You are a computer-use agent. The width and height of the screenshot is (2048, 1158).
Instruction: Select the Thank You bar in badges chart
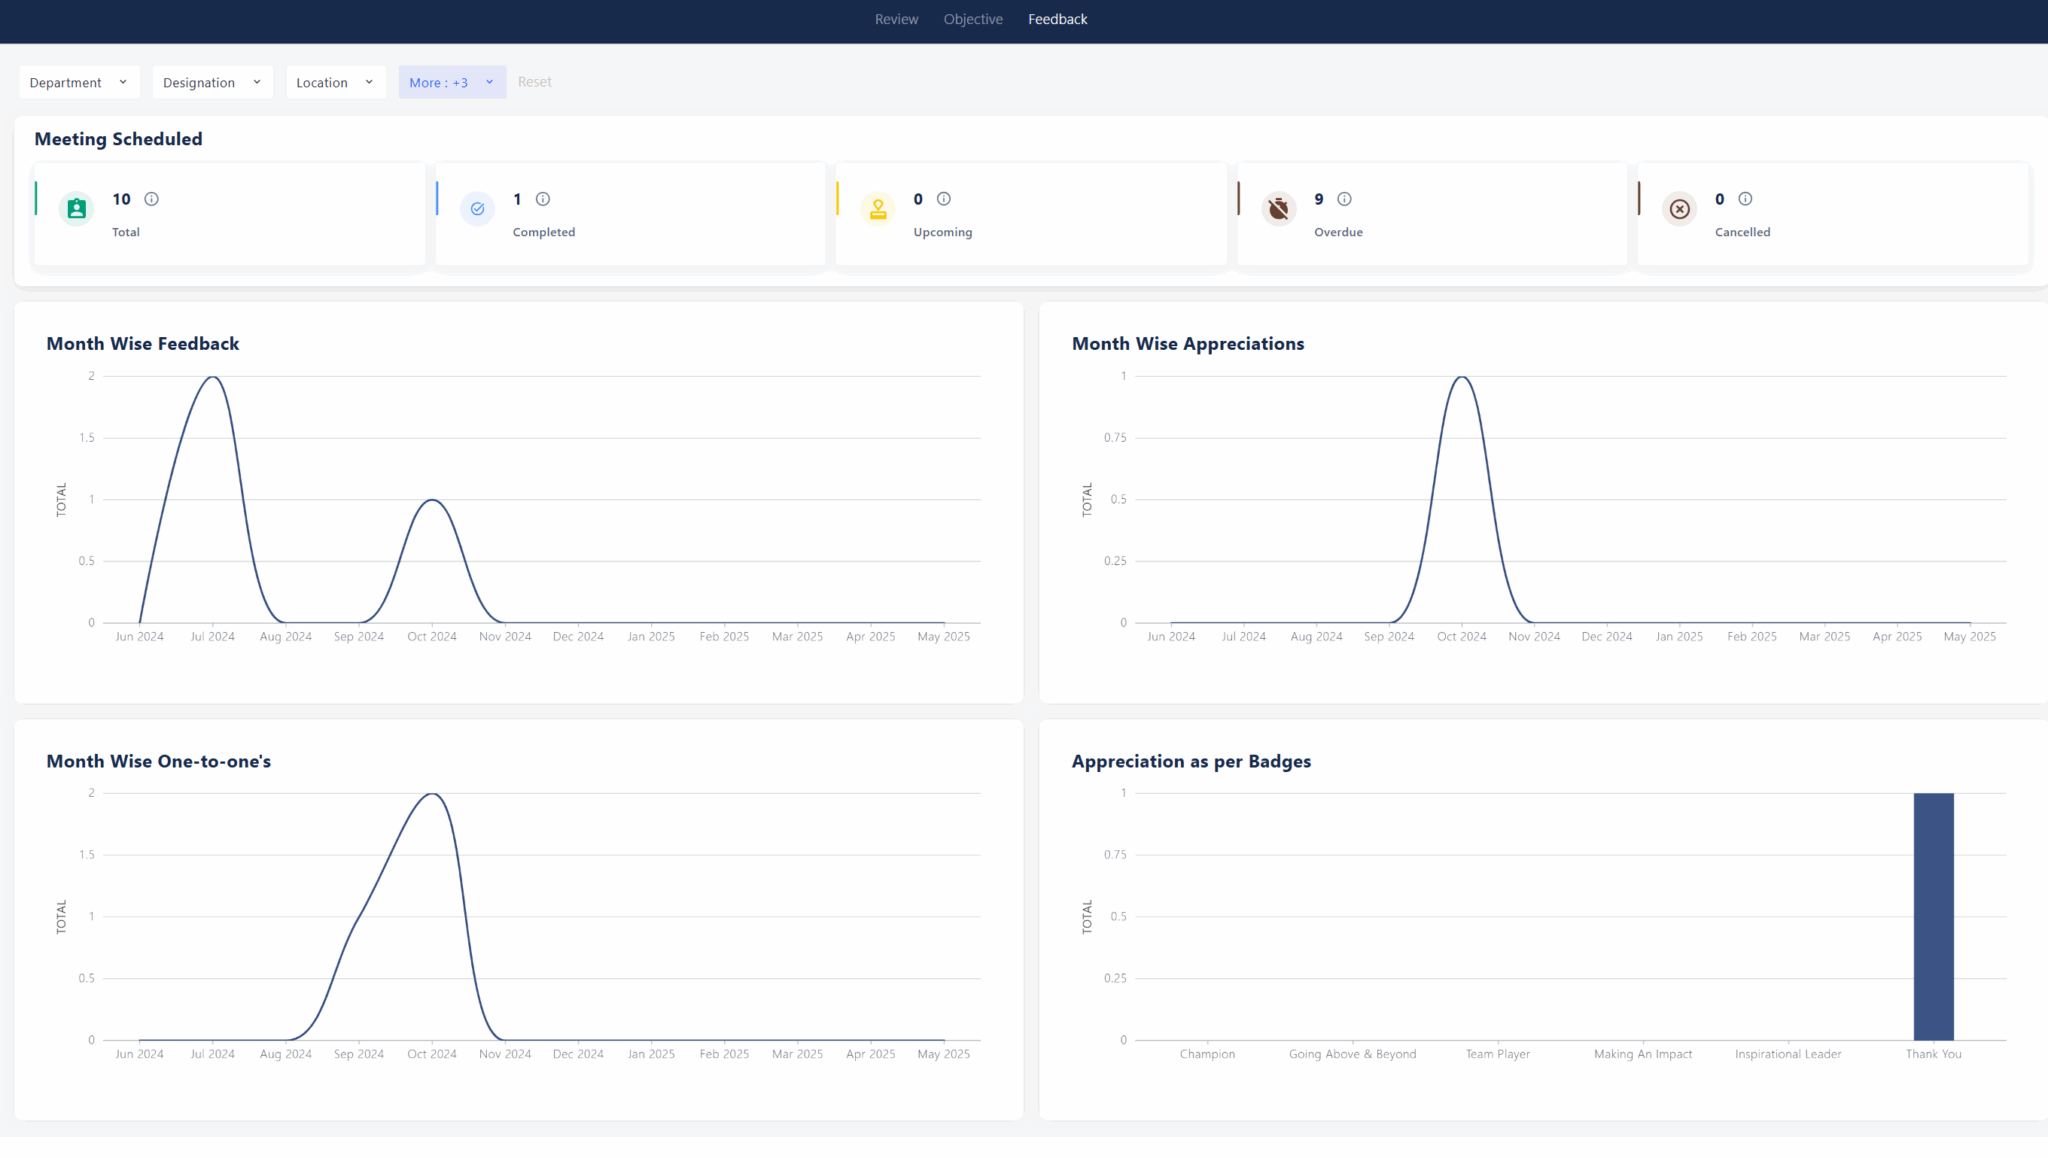tap(1933, 917)
